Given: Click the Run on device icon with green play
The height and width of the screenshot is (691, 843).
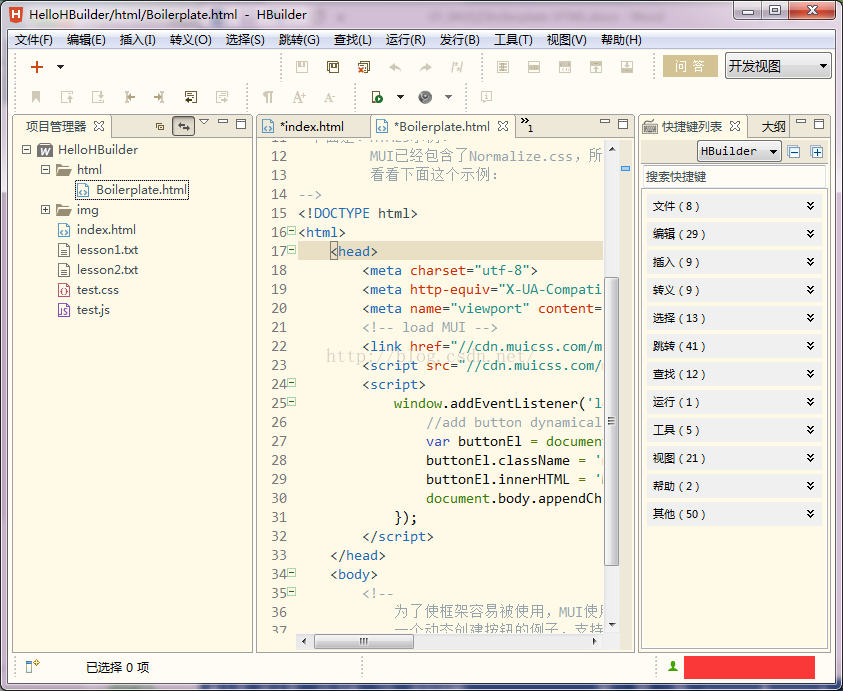Looking at the screenshot, I should tap(377, 97).
